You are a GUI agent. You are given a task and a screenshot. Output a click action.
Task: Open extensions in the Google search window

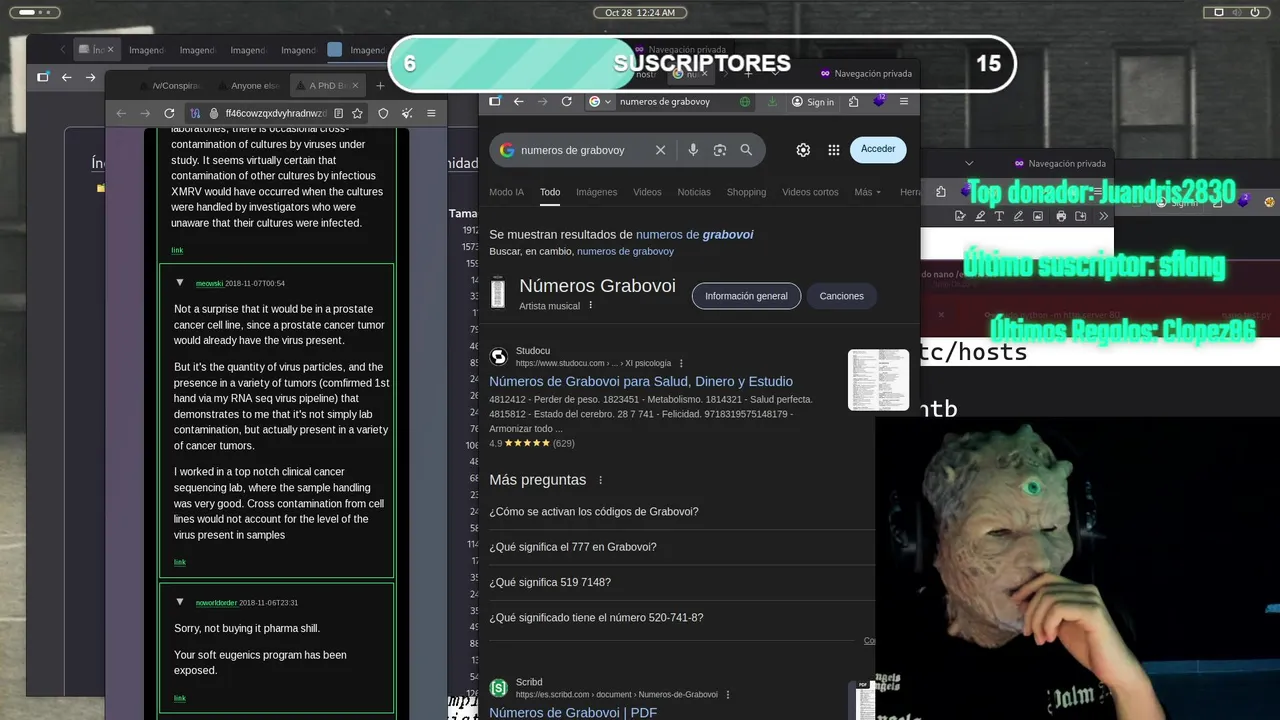tap(853, 101)
